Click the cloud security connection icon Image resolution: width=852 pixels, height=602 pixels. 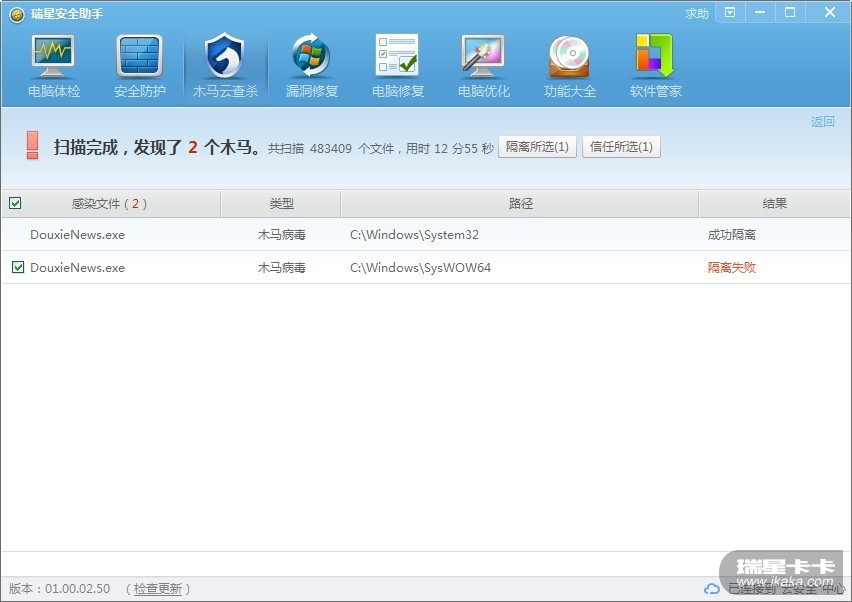pos(712,589)
